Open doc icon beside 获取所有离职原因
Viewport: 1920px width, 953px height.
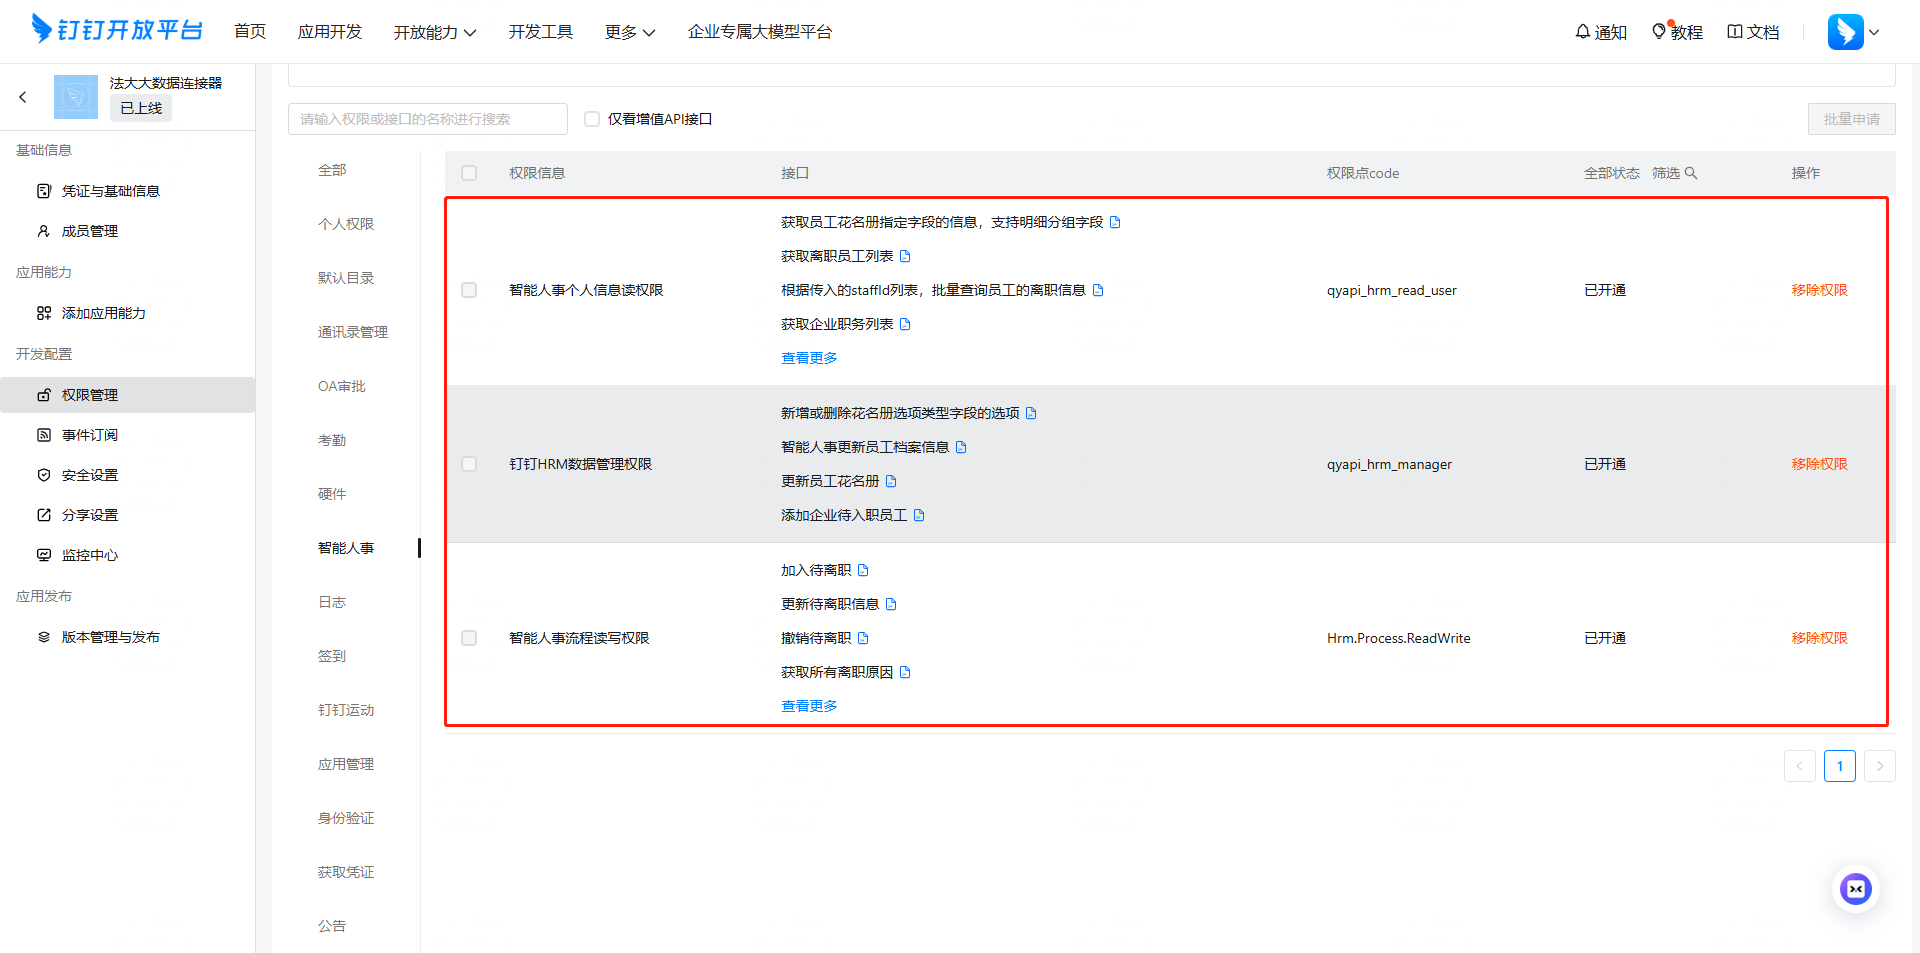tap(905, 672)
